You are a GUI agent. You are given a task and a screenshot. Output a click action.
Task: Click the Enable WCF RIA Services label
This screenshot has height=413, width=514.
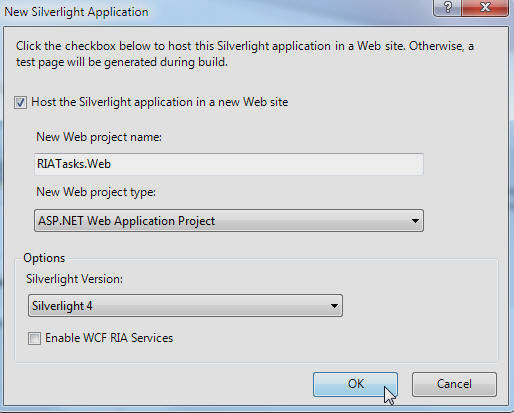click(109, 338)
